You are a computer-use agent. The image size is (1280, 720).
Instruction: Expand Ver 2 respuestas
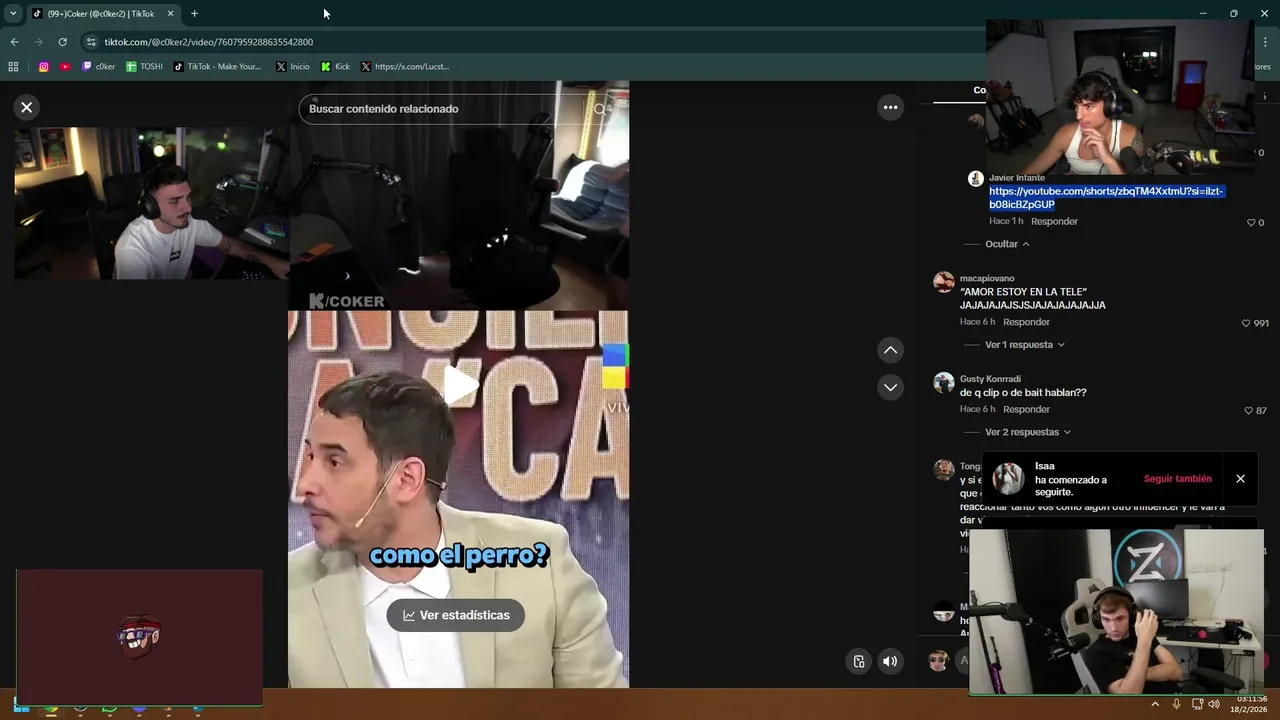coord(1028,432)
